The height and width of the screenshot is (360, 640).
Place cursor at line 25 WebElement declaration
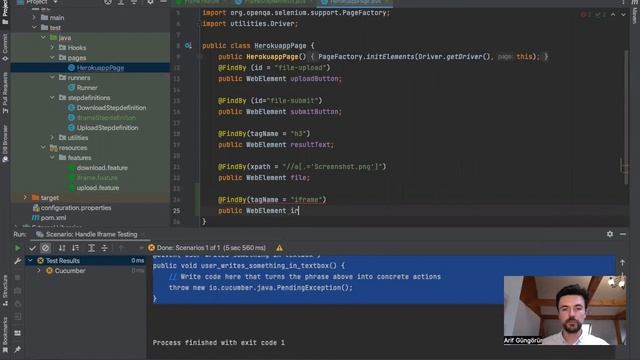[x=259, y=211]
